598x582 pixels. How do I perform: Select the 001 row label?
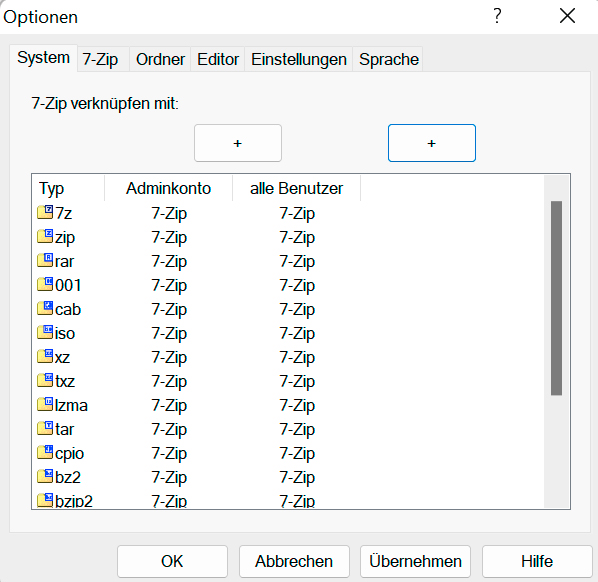coord(68,285)
